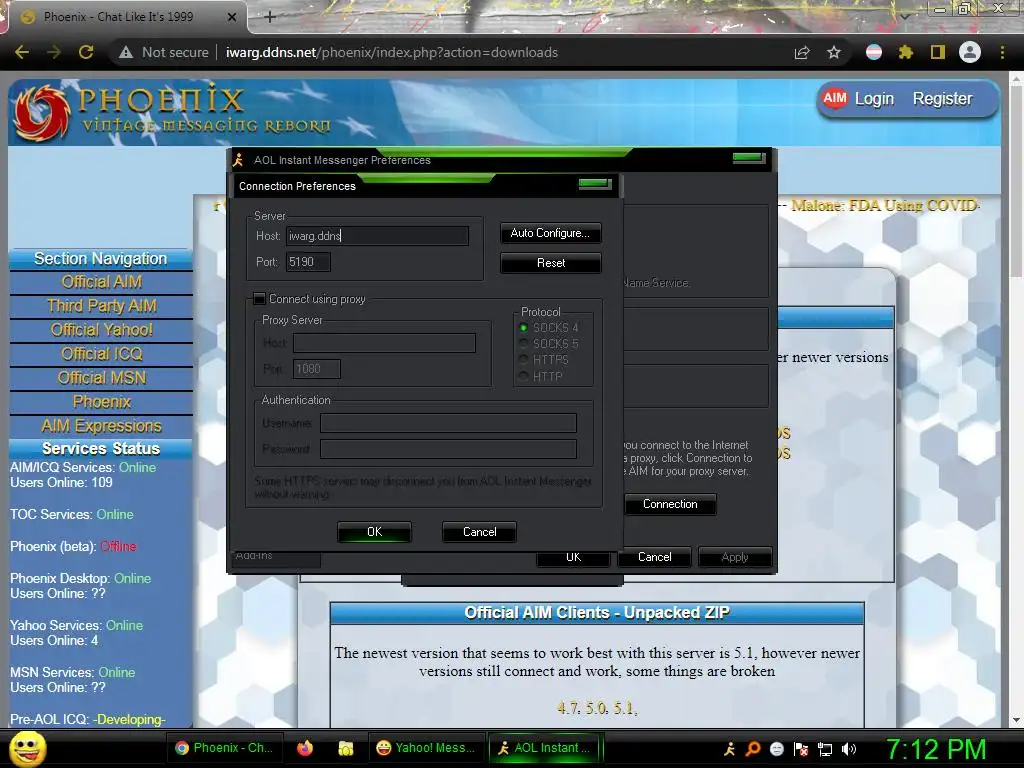This screenshot has width=1024, height=768.
Task: Click the share page icon in address bar
Action: pyautogui.click(x=802, y=52)
